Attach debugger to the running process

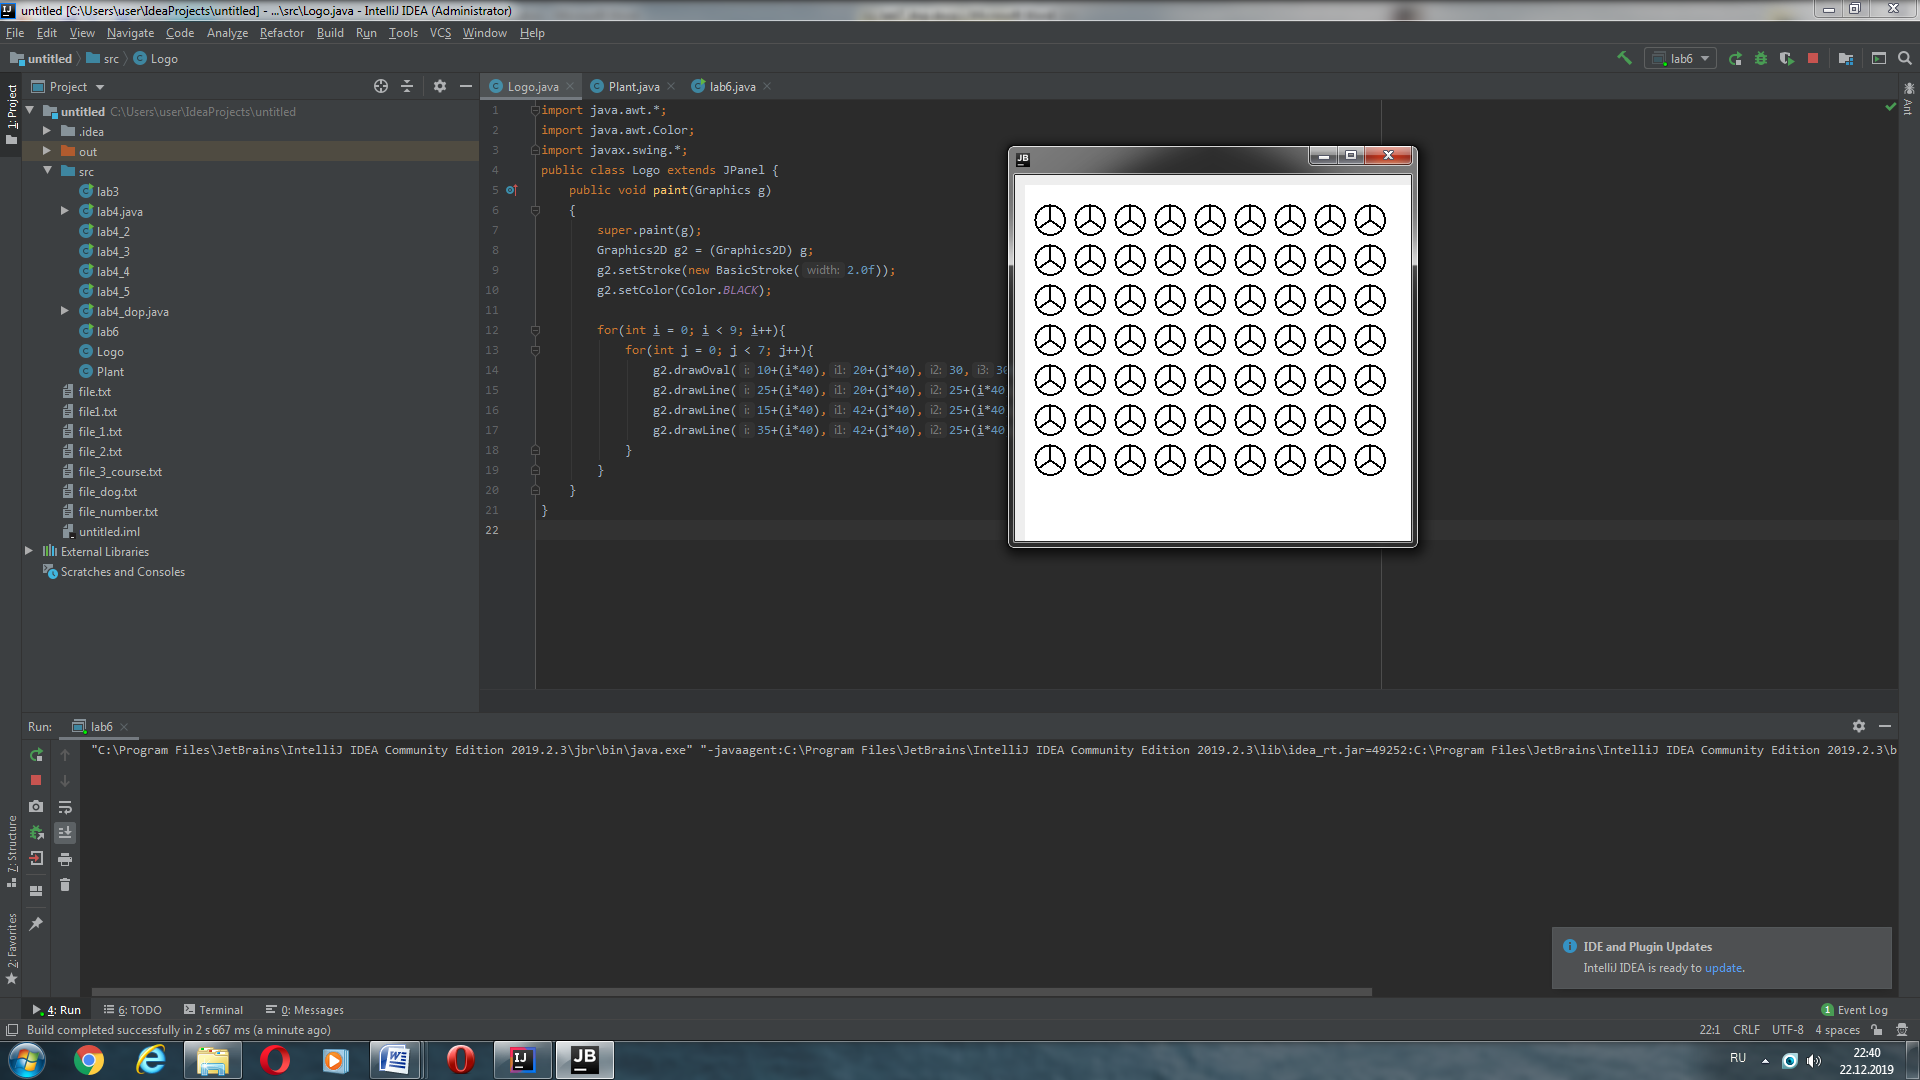click(36, 832)
